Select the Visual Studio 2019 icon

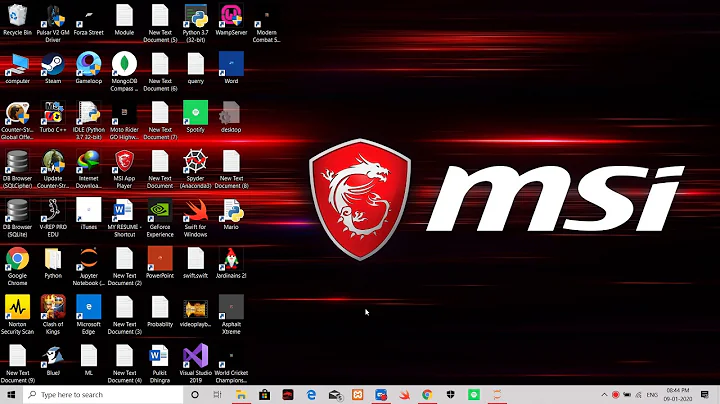coord(196,364)
